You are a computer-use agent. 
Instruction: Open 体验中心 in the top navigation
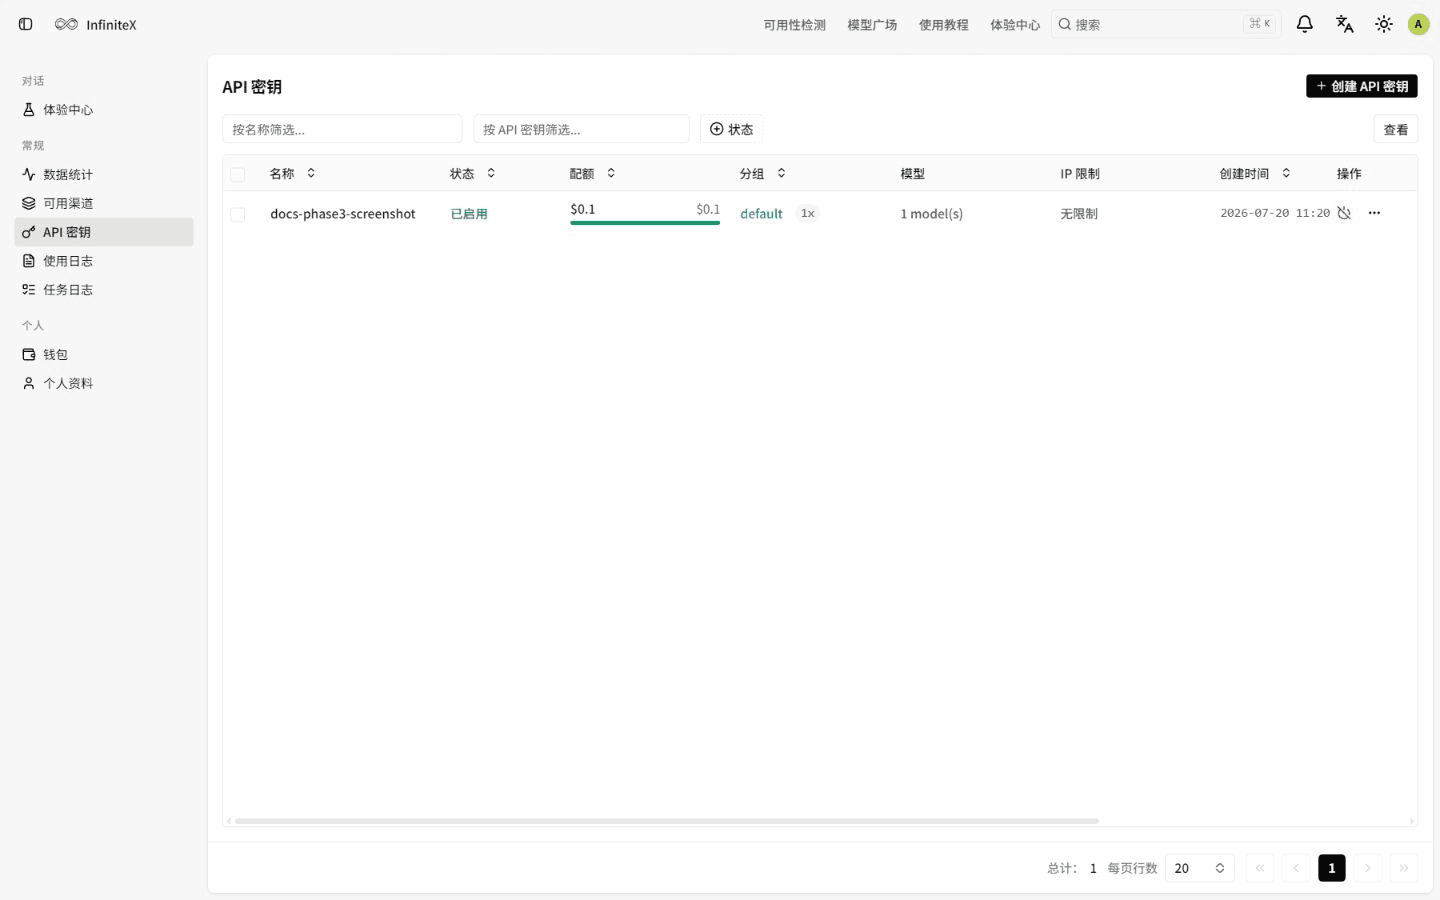1015,25
